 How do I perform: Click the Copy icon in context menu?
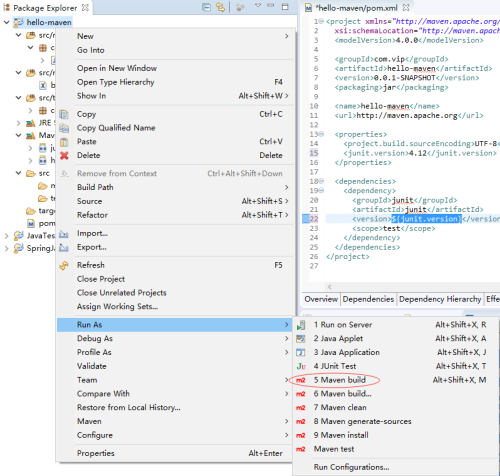pyautogui.click(x=64, y=114)
